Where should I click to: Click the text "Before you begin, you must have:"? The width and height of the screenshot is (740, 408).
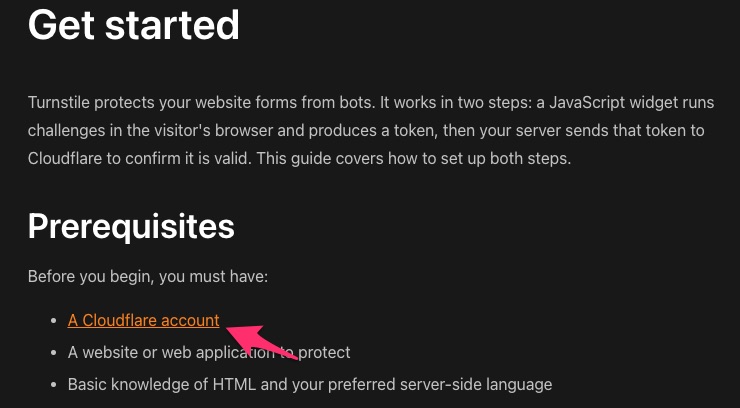click(x=147, y=276)
